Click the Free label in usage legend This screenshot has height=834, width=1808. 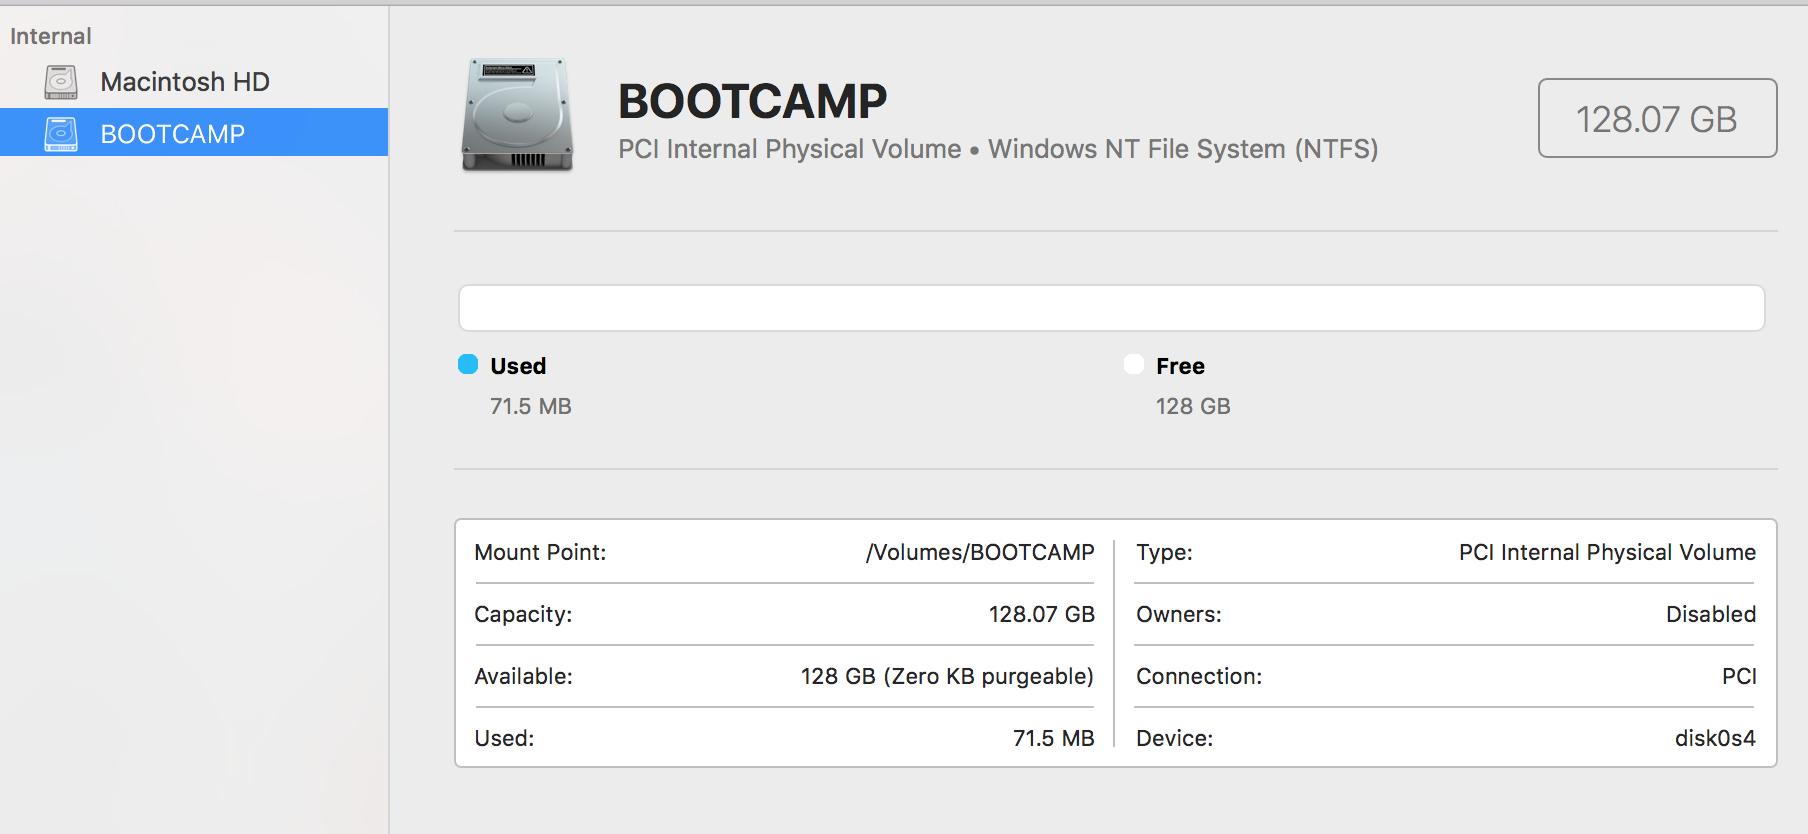1180,366
